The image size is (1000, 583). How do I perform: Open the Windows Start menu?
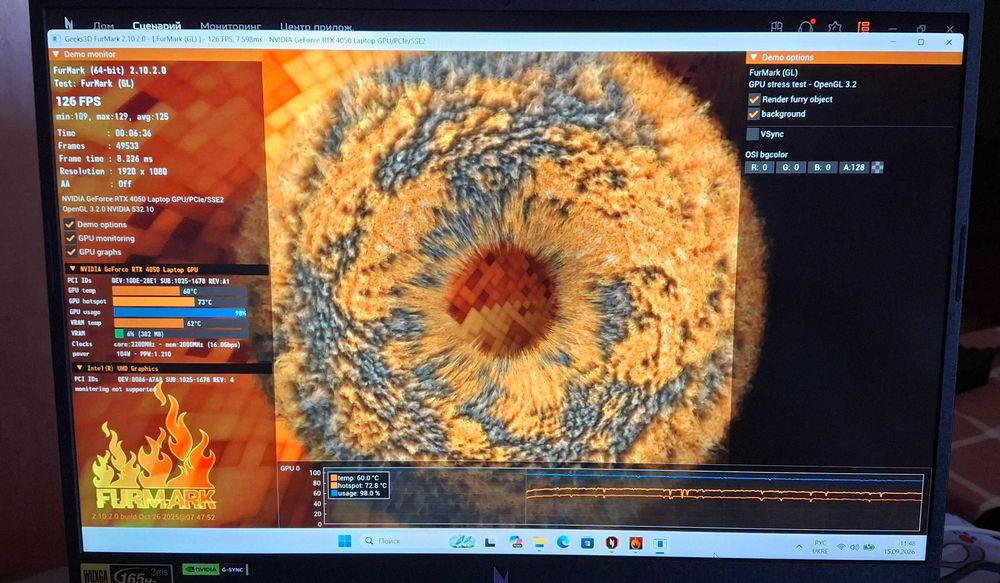(x=344, y=542)
